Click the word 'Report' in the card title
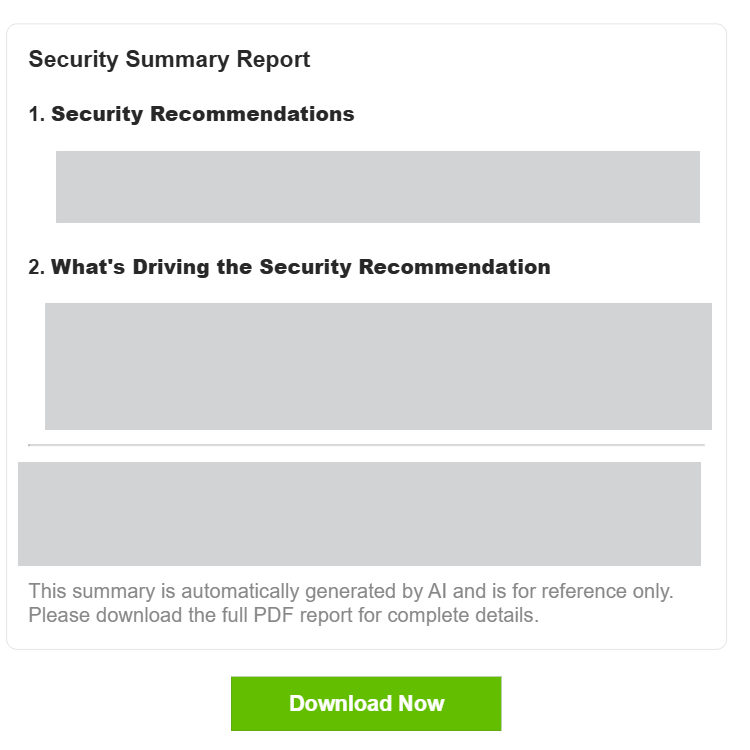750x750 pixels. point(273,60)
